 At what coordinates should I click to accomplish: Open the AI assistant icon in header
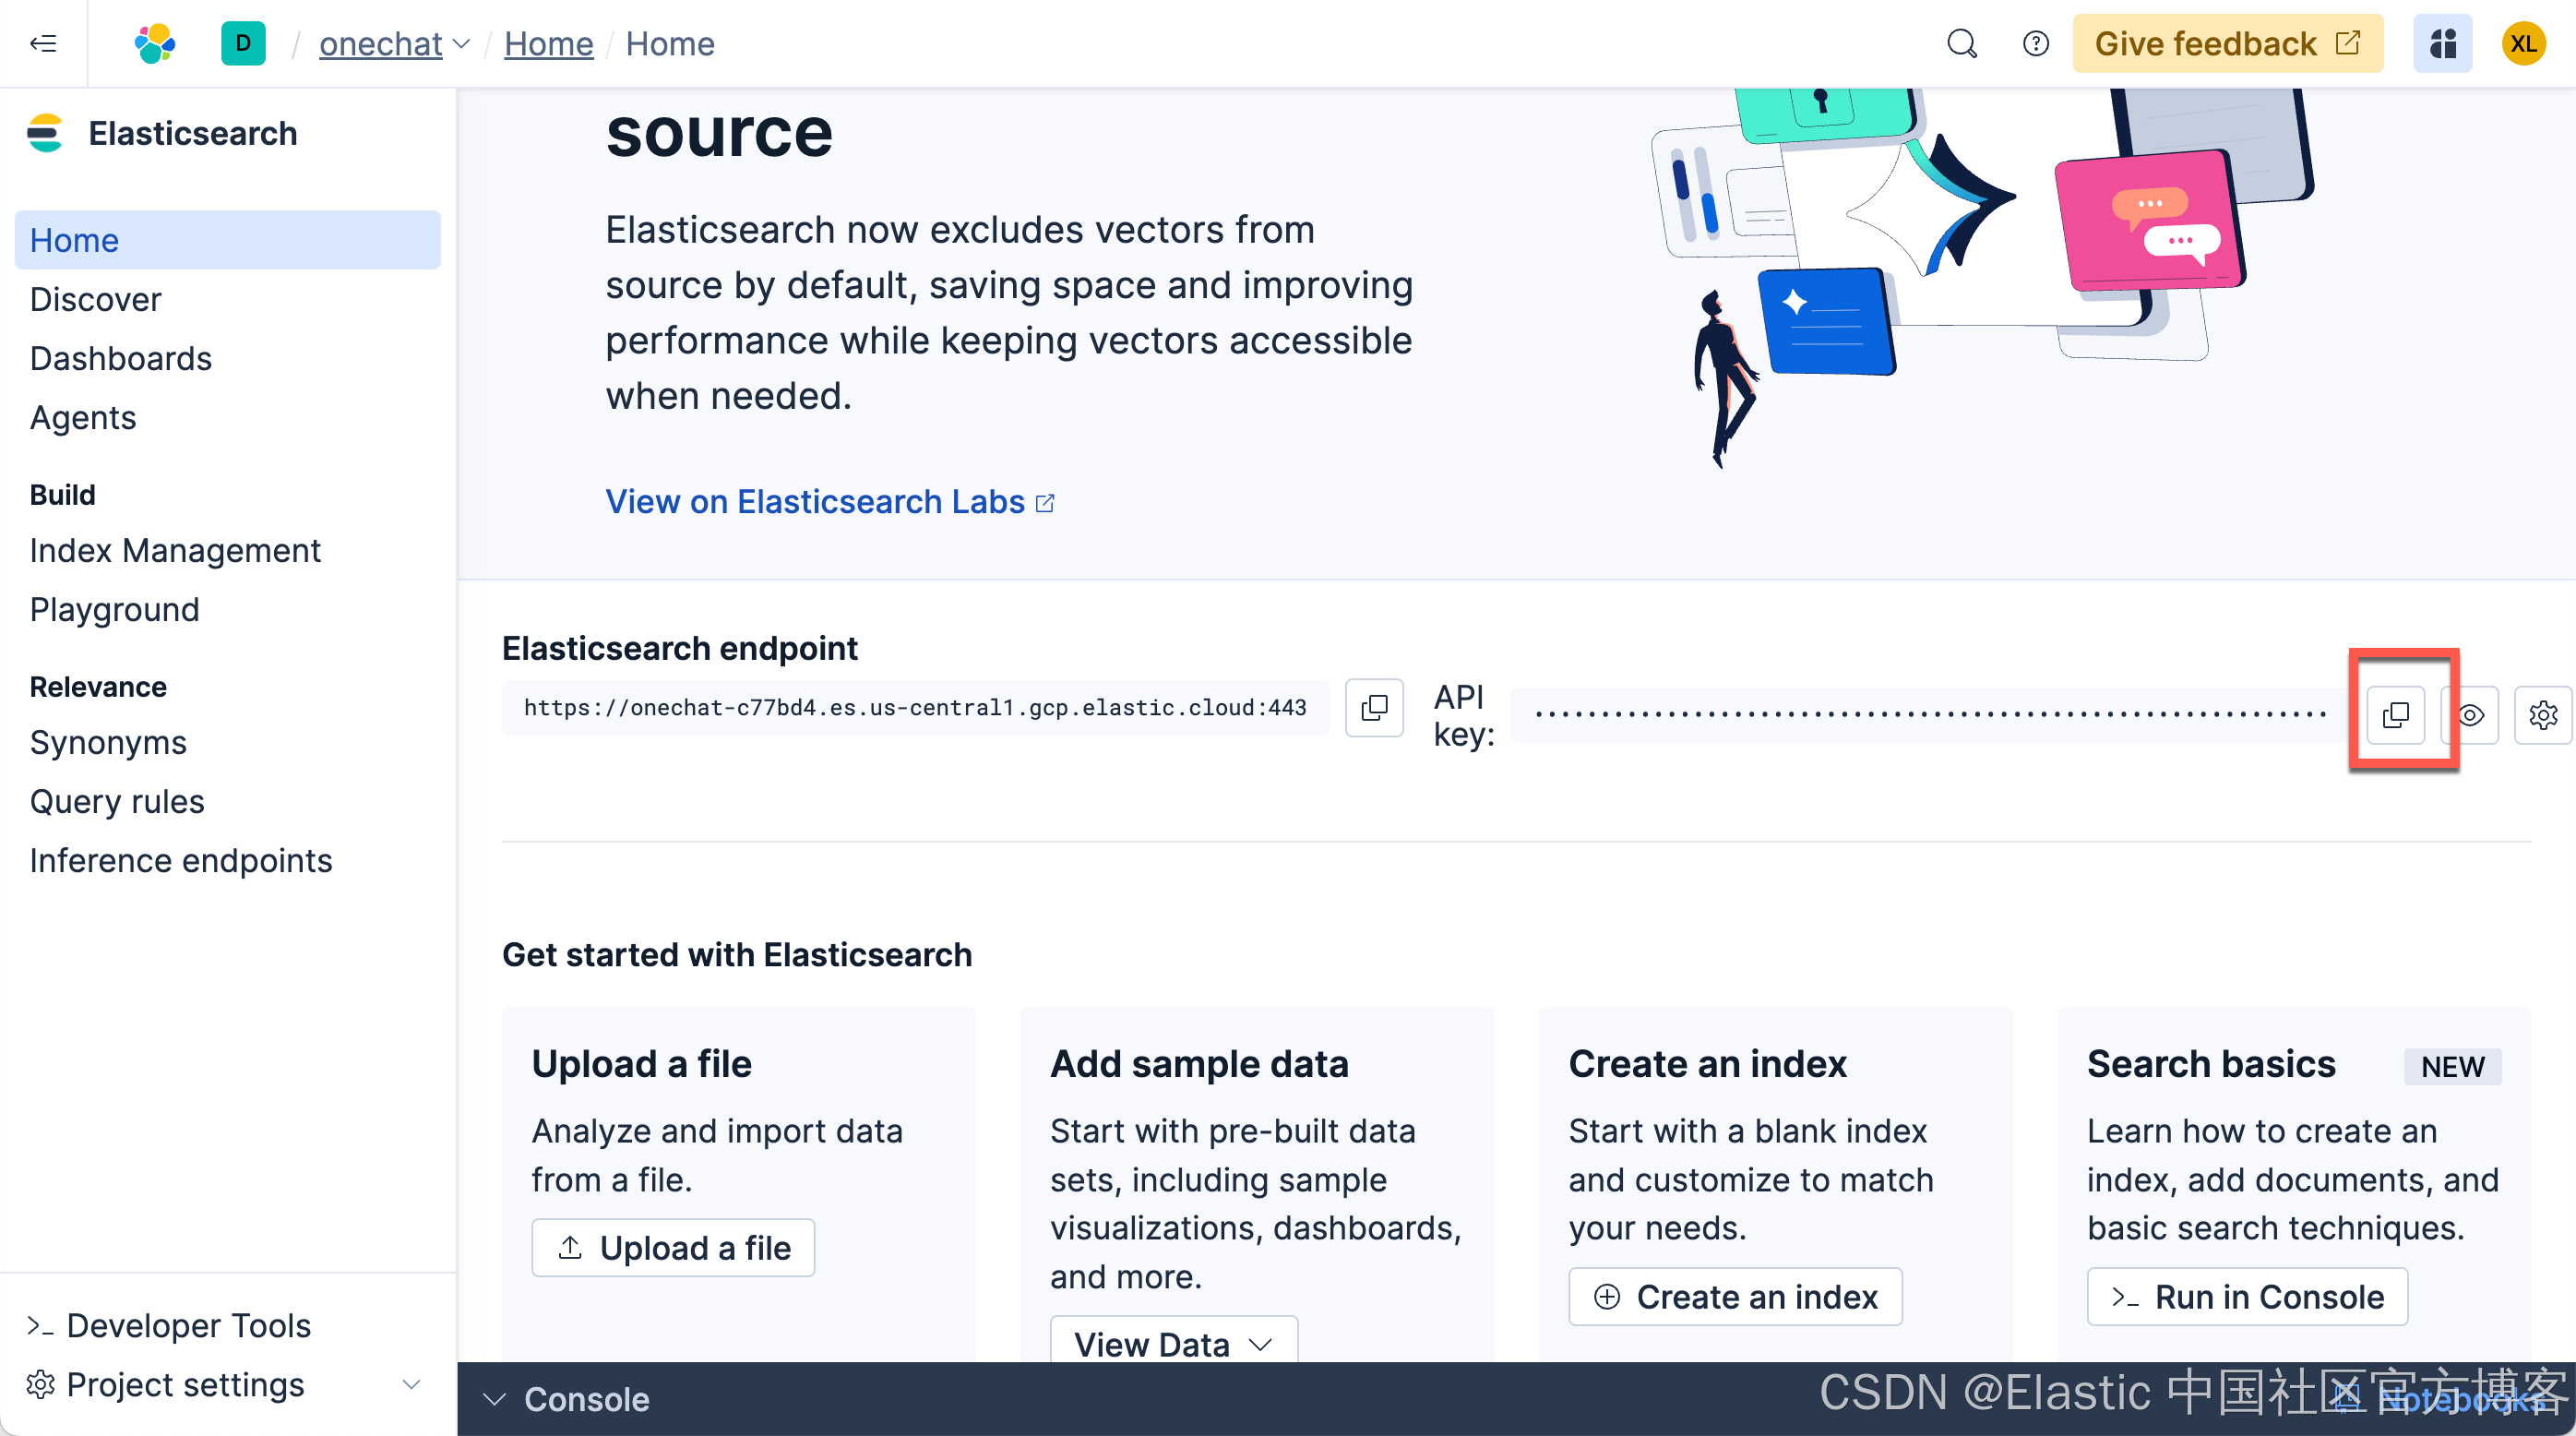point(2442,43)
